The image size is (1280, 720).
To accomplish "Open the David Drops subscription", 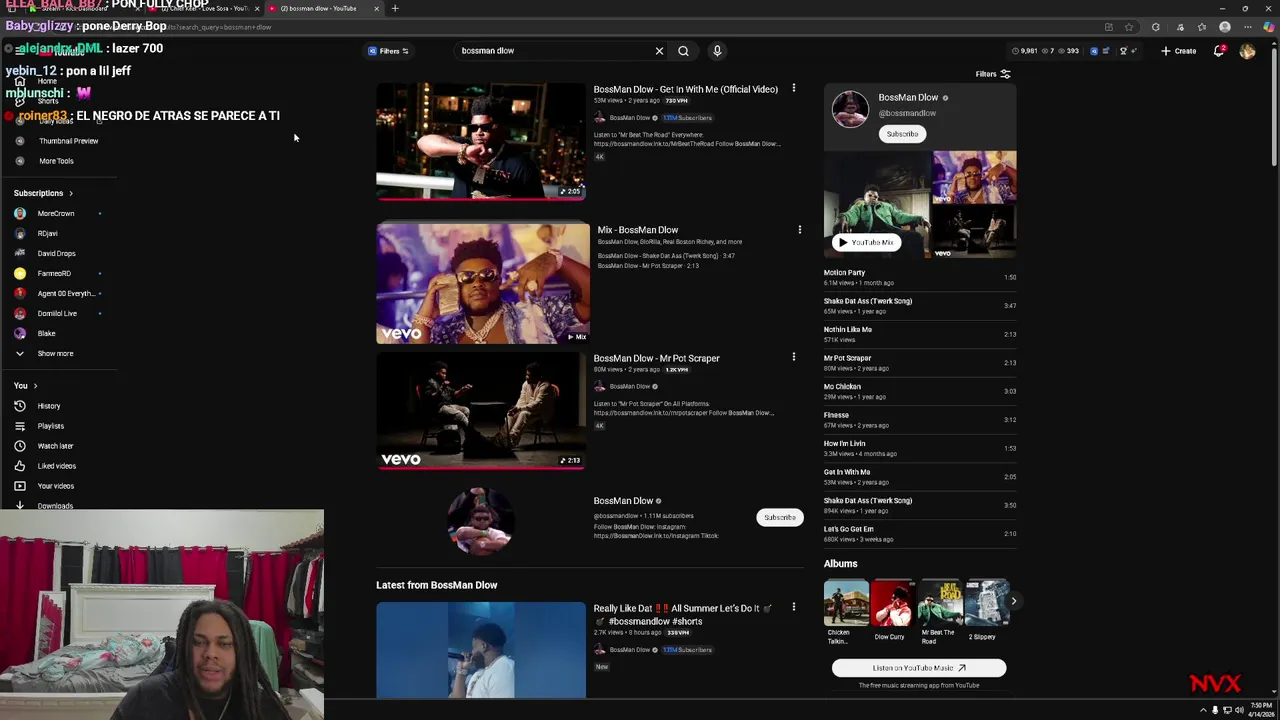I will tap(56, 253).
